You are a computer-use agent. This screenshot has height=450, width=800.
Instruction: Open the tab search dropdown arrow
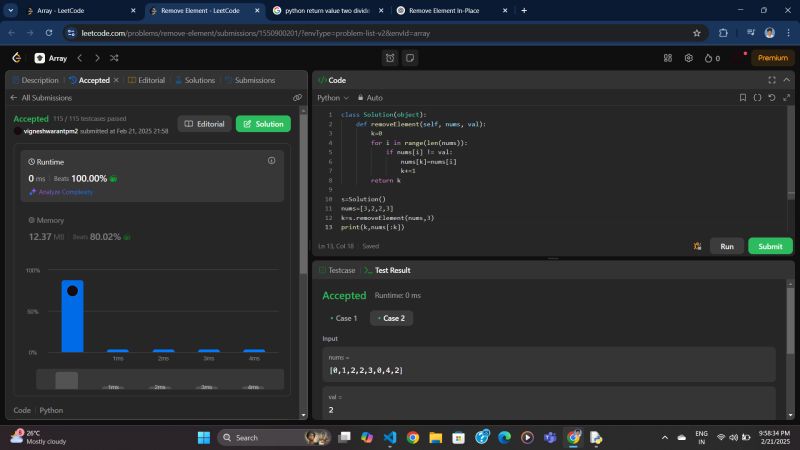point(10,10)
